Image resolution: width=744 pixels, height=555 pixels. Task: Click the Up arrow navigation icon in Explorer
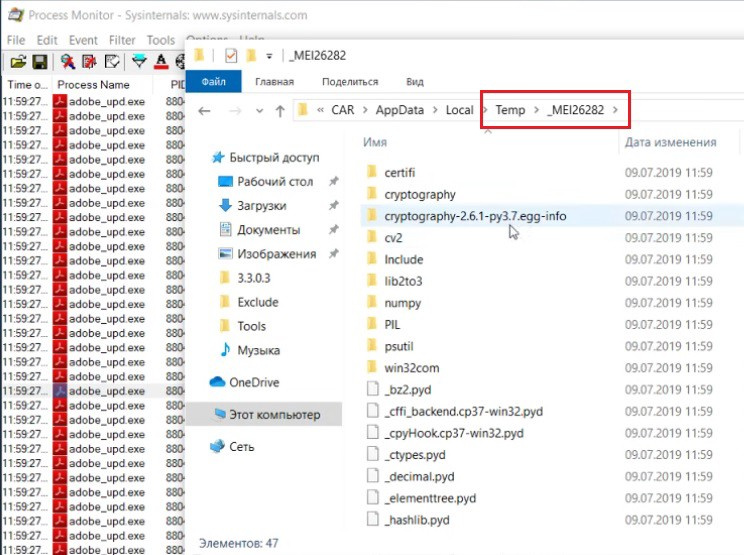(x=280, y=110)
